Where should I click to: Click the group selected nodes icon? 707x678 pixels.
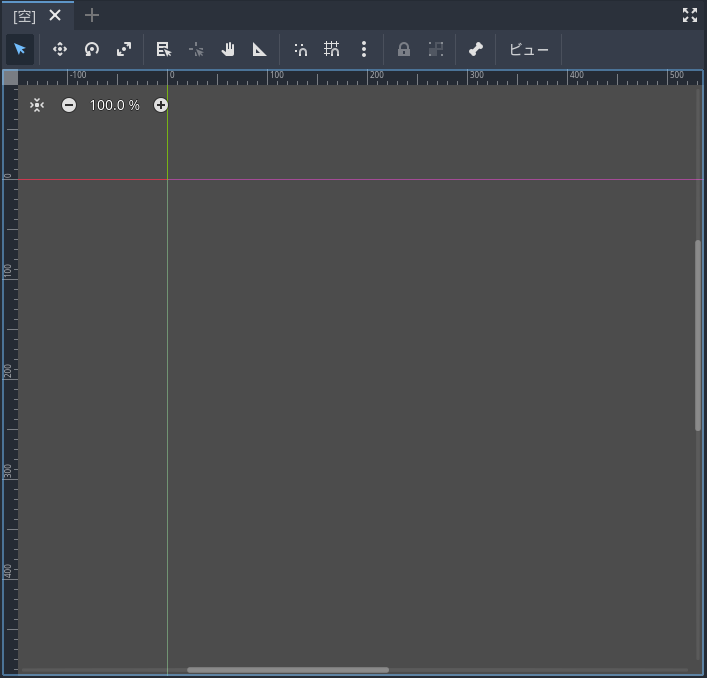[x=436, y=49]
